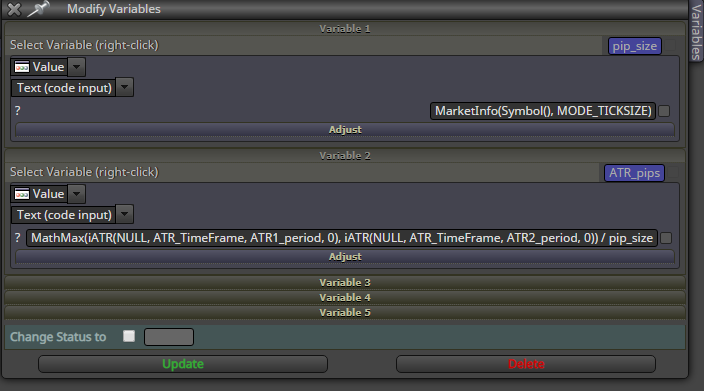The width and height of the screenshot is (704, 391).
Task: Edit the MarketInfo(Symbol(), MODE_TICKSIZE) input
Action: tap(543, 111)
